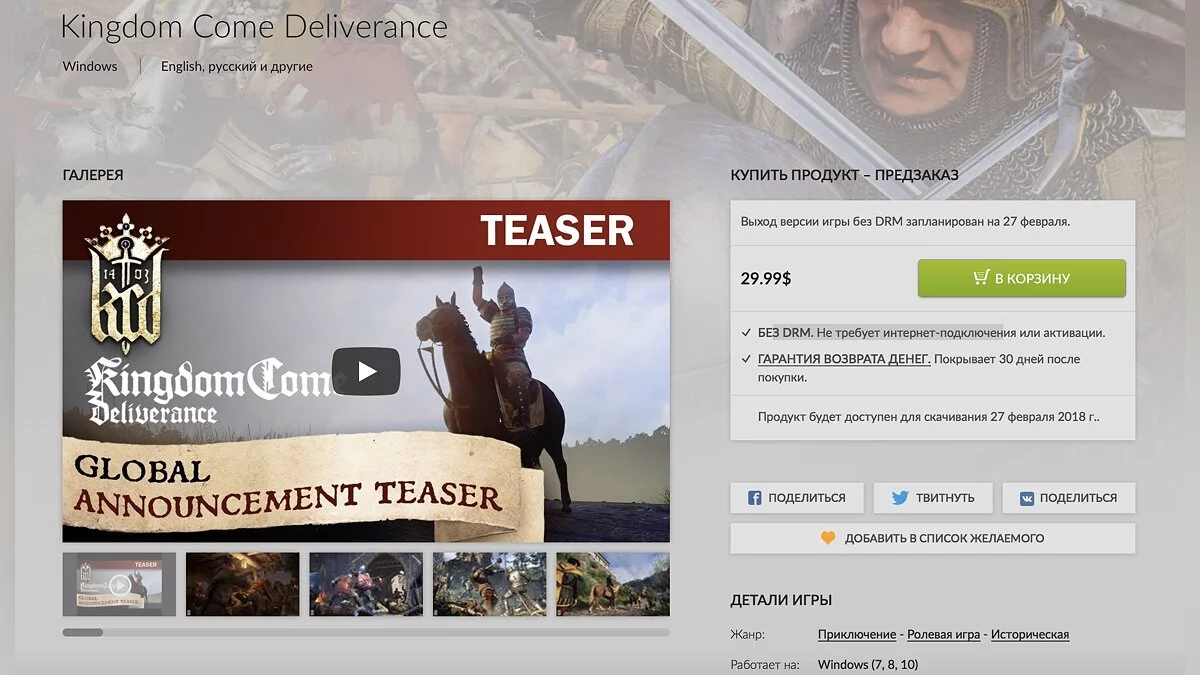Viewport: 1200px width, 675px height.
Task: Open the Ролевая игра genre link
Action: (x=943, y=635)
